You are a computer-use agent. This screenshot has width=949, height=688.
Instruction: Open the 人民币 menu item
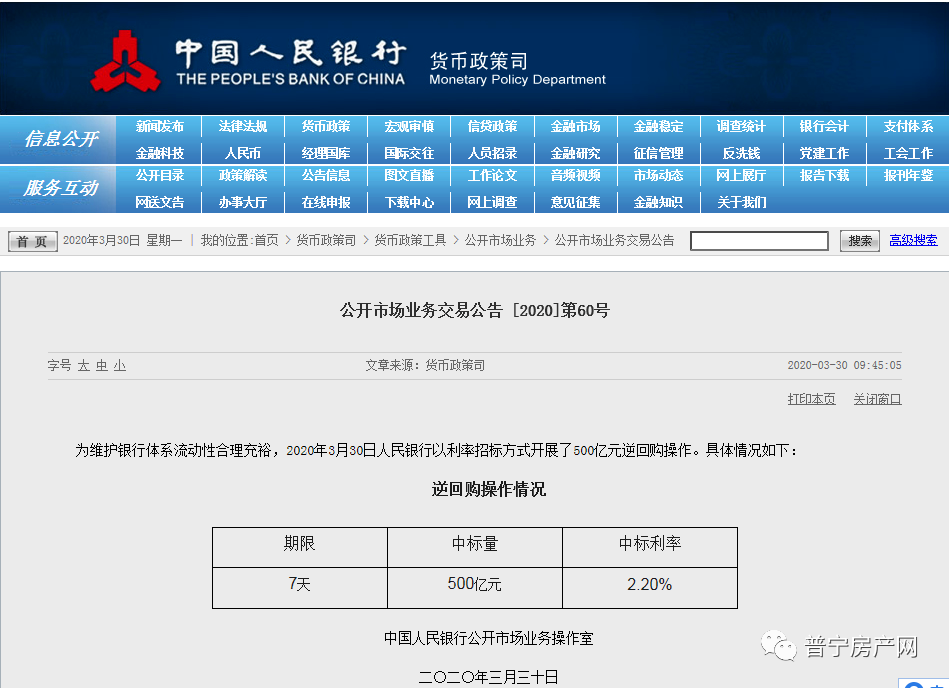click(243, 153)
